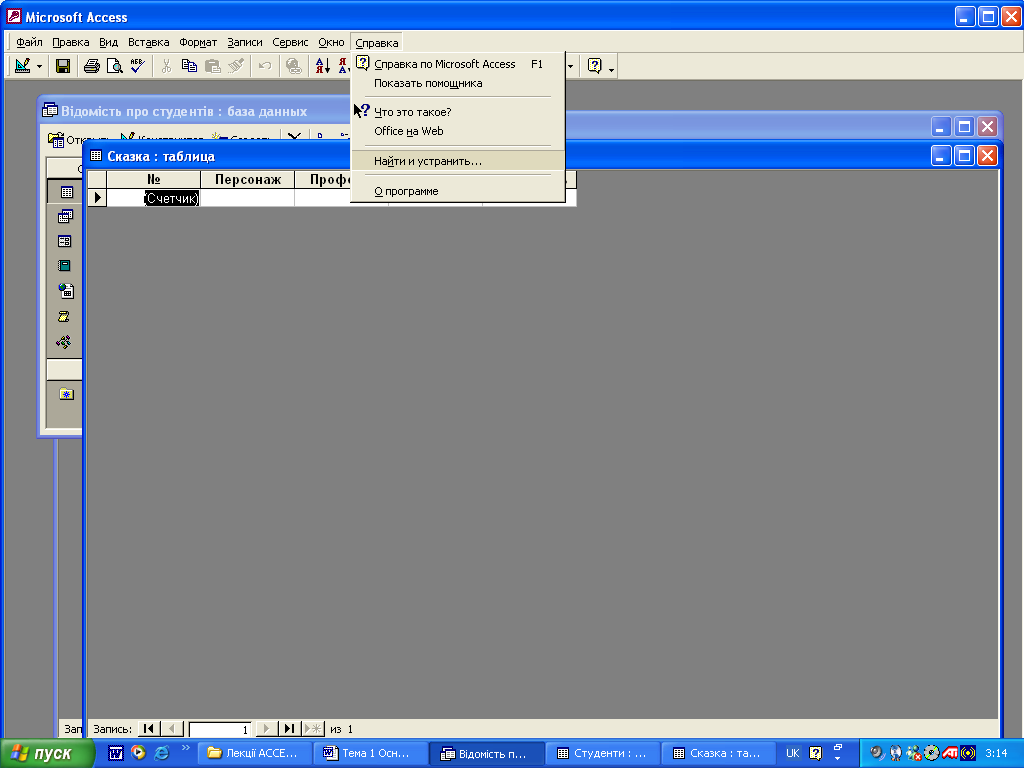Screen dimensions: 1024x768
Task: Click the ATI tray icon
Action: coord(950,753)
